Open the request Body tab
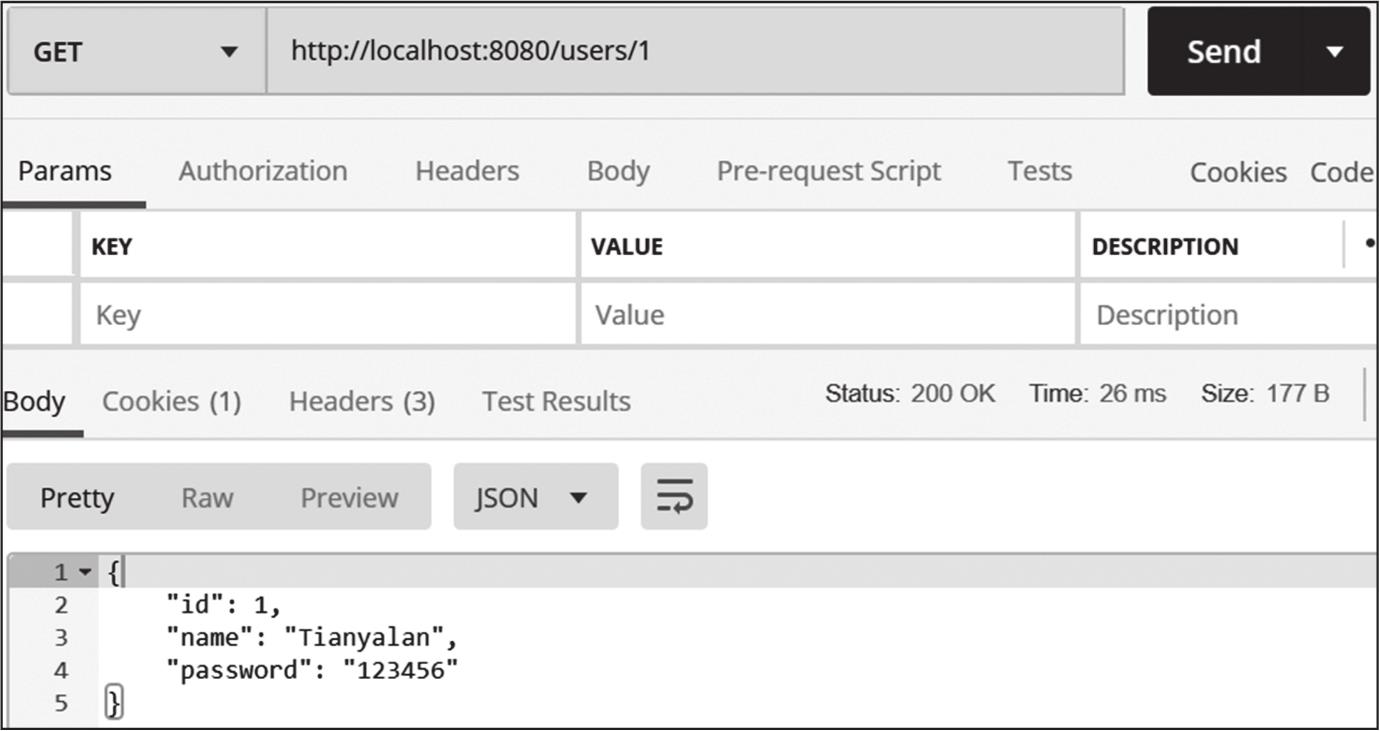This screenshot has height=731, width=1380. [618, 171]
